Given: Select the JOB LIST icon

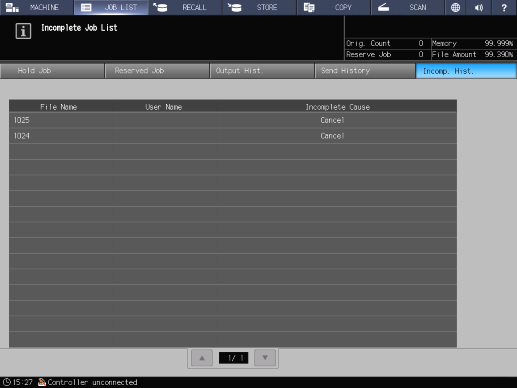Looking at the screenshot, I should click(86, 7).
